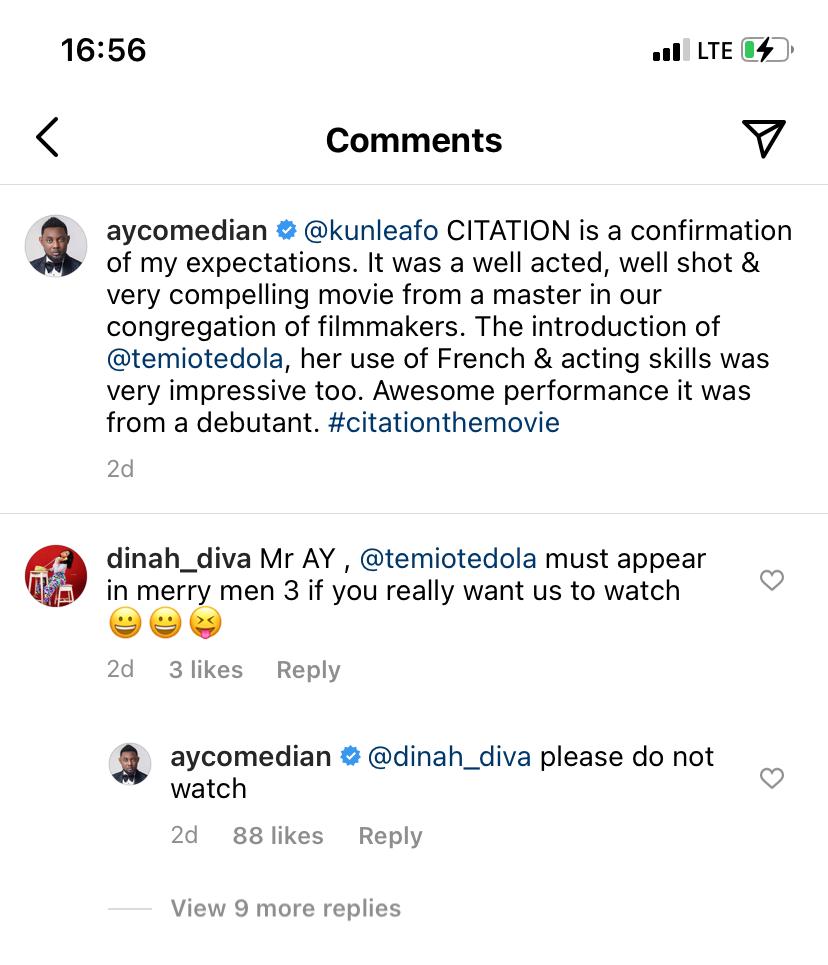Open @temiotedola mention in the caption

point(198,359)
